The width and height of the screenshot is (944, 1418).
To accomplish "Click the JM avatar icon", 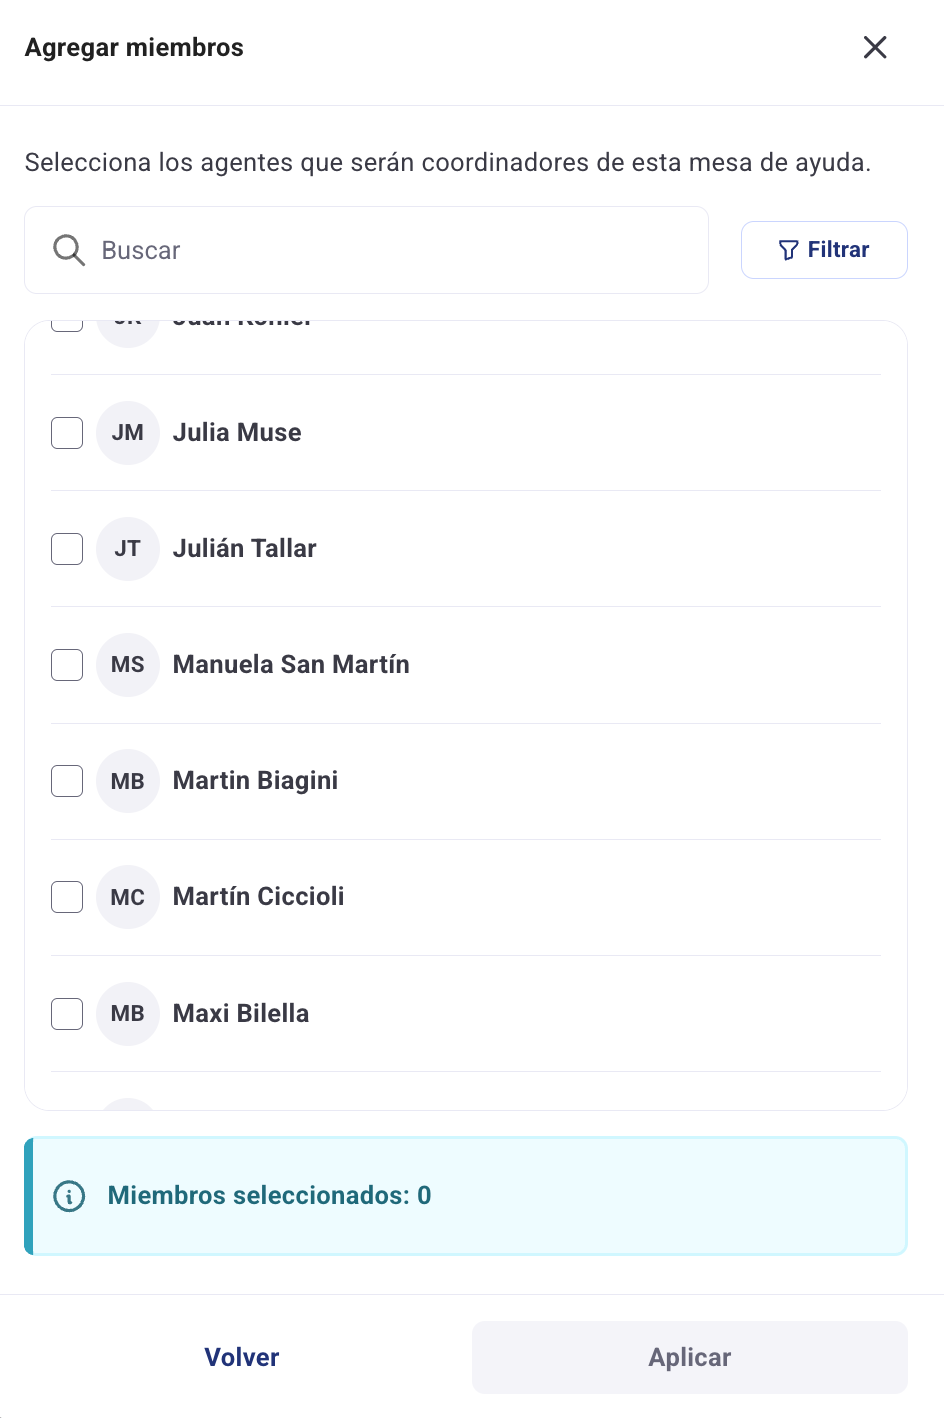I will pos(128,433).
